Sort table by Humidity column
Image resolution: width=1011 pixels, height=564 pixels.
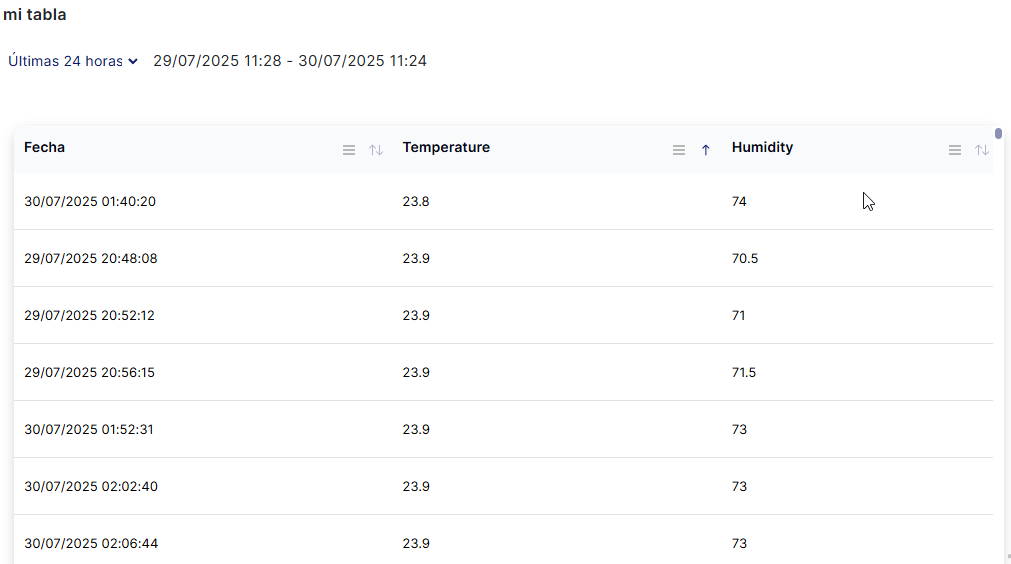(x=982, y=150)
